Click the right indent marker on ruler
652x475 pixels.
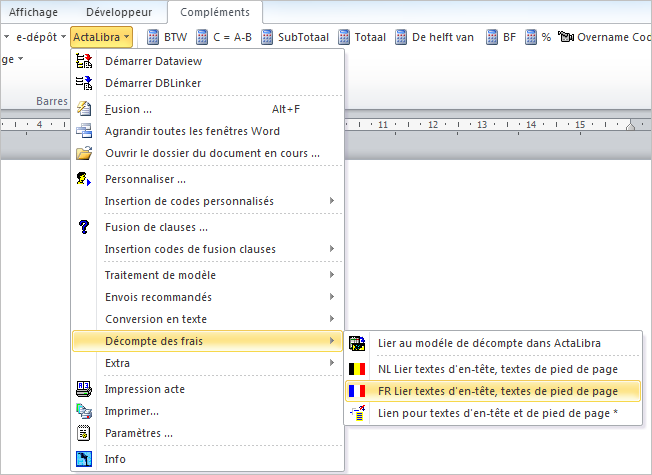(630, 125)
